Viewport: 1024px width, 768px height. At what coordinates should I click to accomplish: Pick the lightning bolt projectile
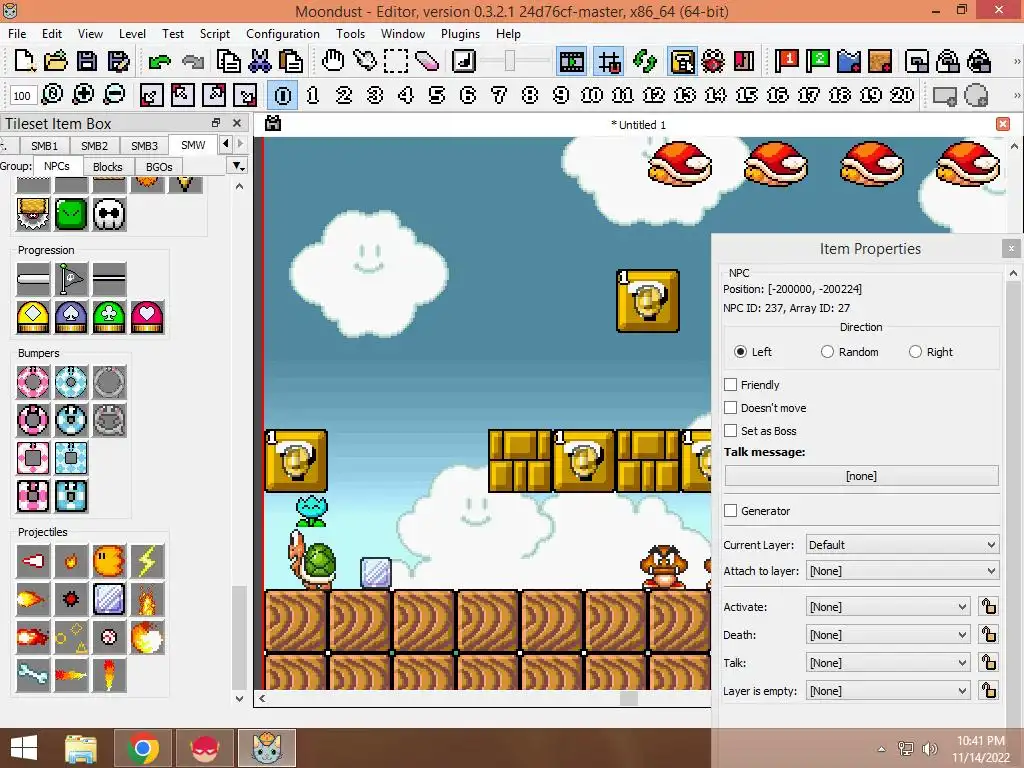pos(147,561)
